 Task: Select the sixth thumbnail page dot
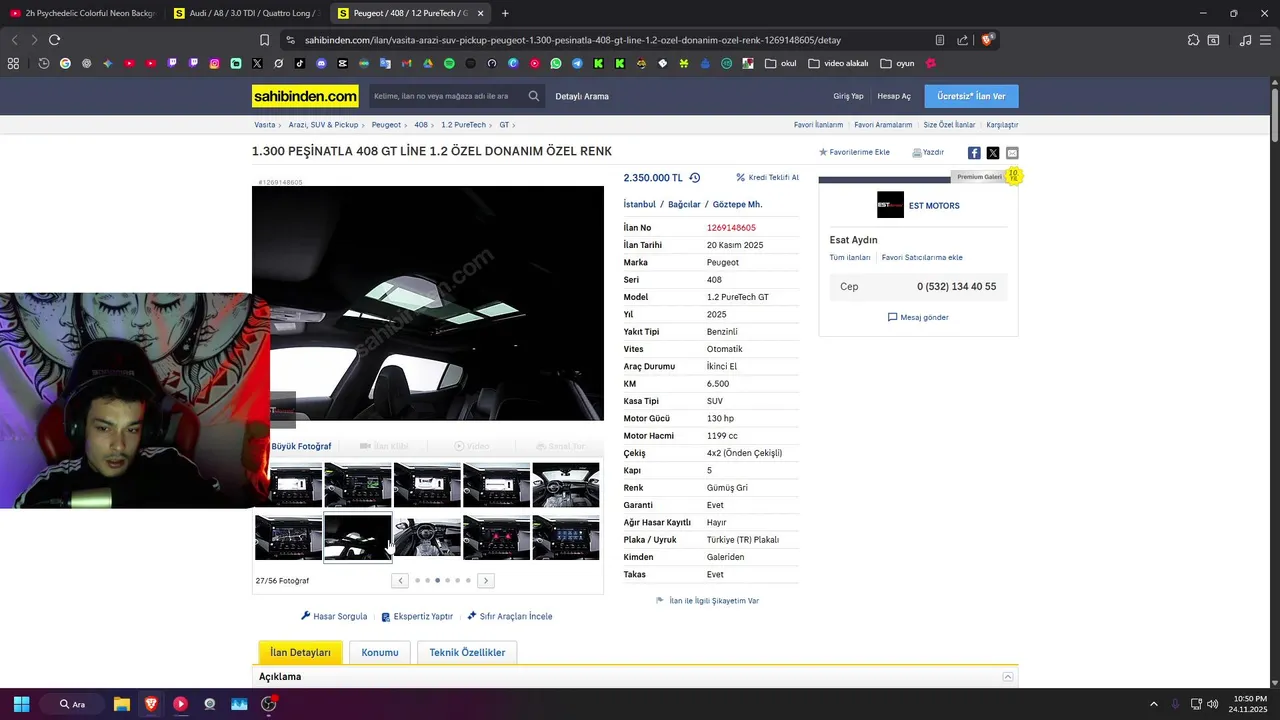tap(468, 580)
